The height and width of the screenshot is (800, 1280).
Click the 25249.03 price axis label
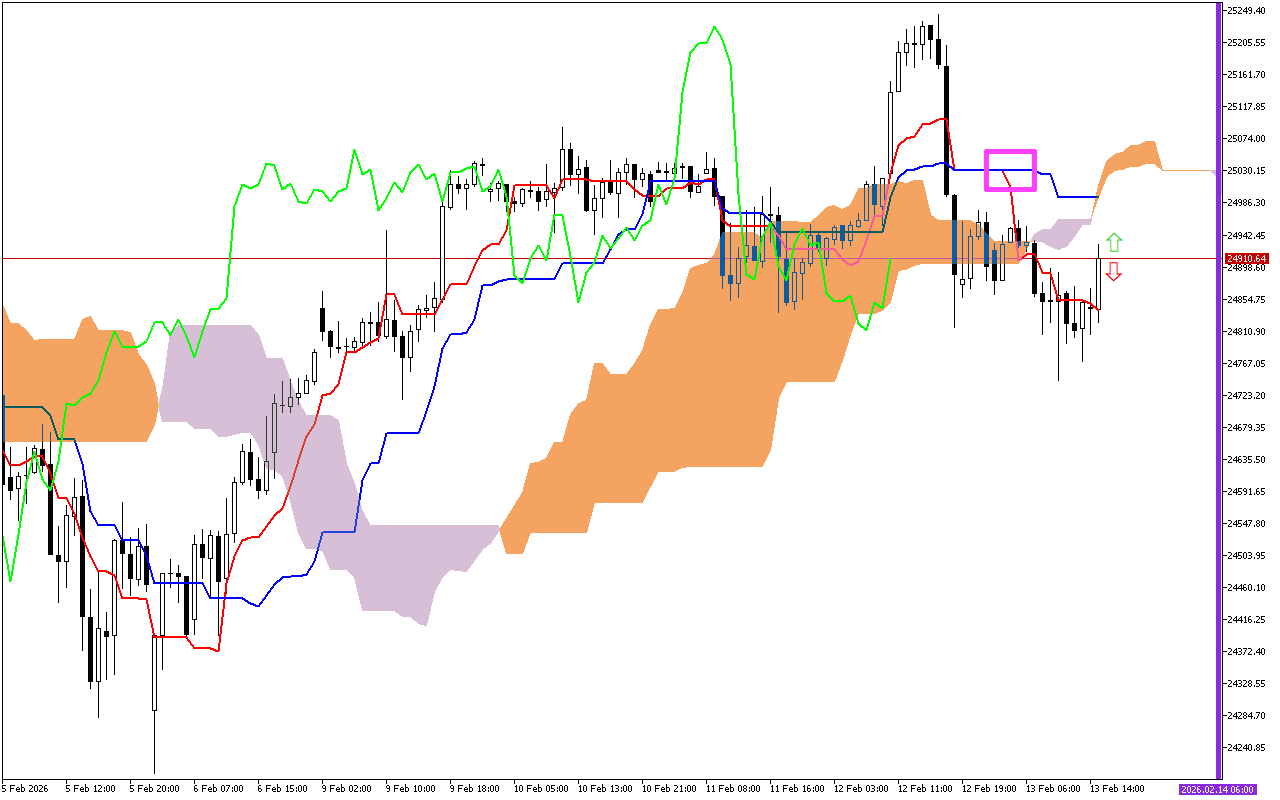(1247, 11)
